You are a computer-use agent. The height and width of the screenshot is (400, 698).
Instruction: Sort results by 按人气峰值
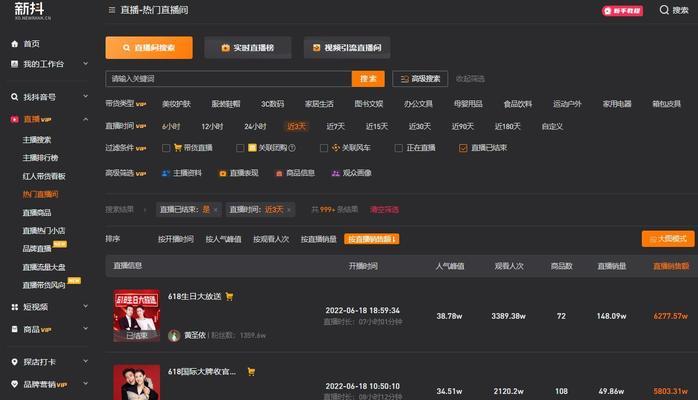click(x=223, y=239)
